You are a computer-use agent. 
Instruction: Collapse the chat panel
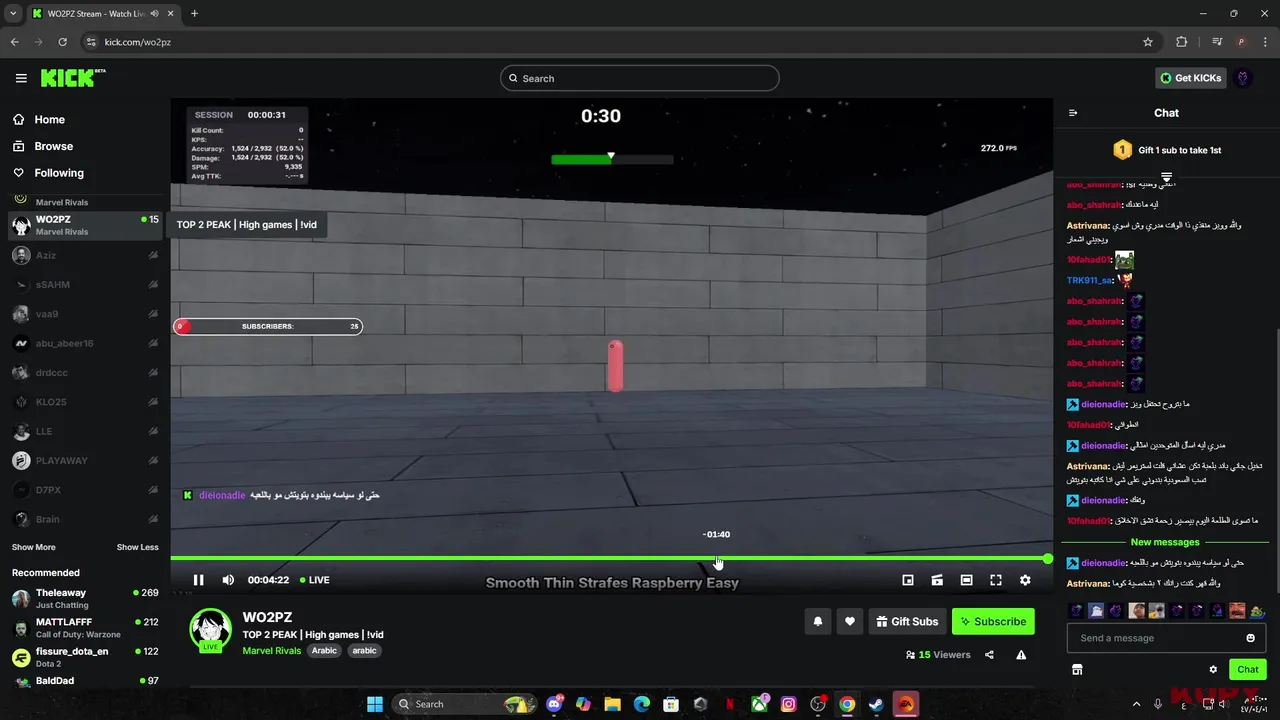pos(1073,113)
